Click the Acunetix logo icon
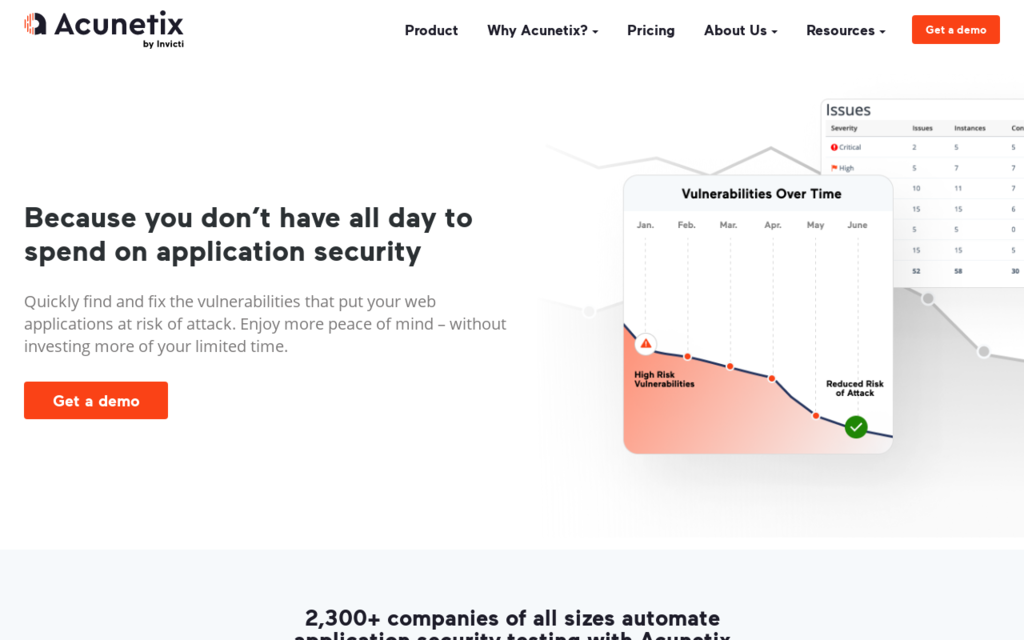Viewport: 1024px width, 640px height. 35,24
